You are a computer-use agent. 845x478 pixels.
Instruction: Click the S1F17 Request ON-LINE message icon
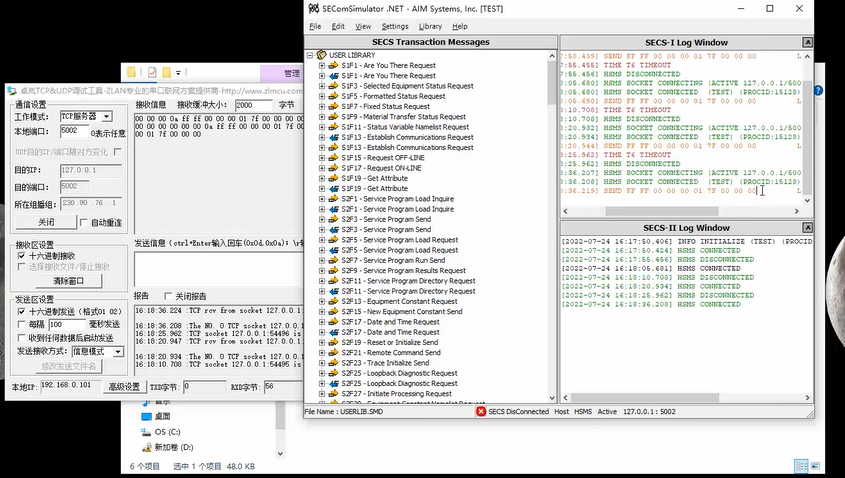(334, 168)
